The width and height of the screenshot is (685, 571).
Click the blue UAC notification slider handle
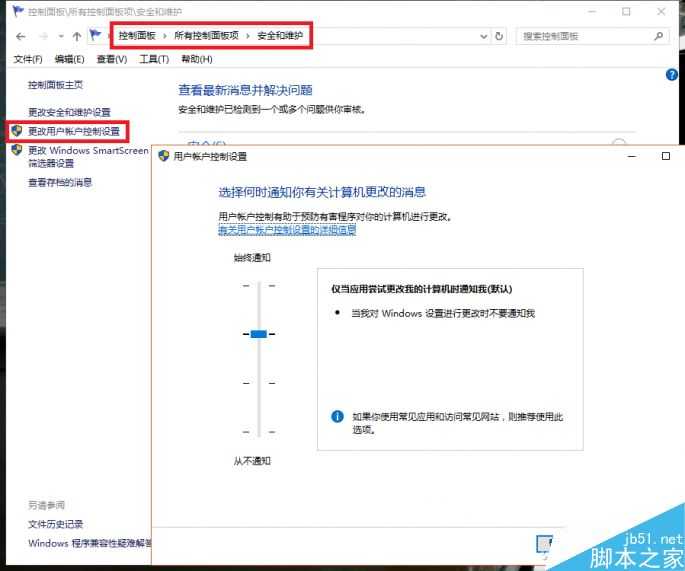coord(258,333)
